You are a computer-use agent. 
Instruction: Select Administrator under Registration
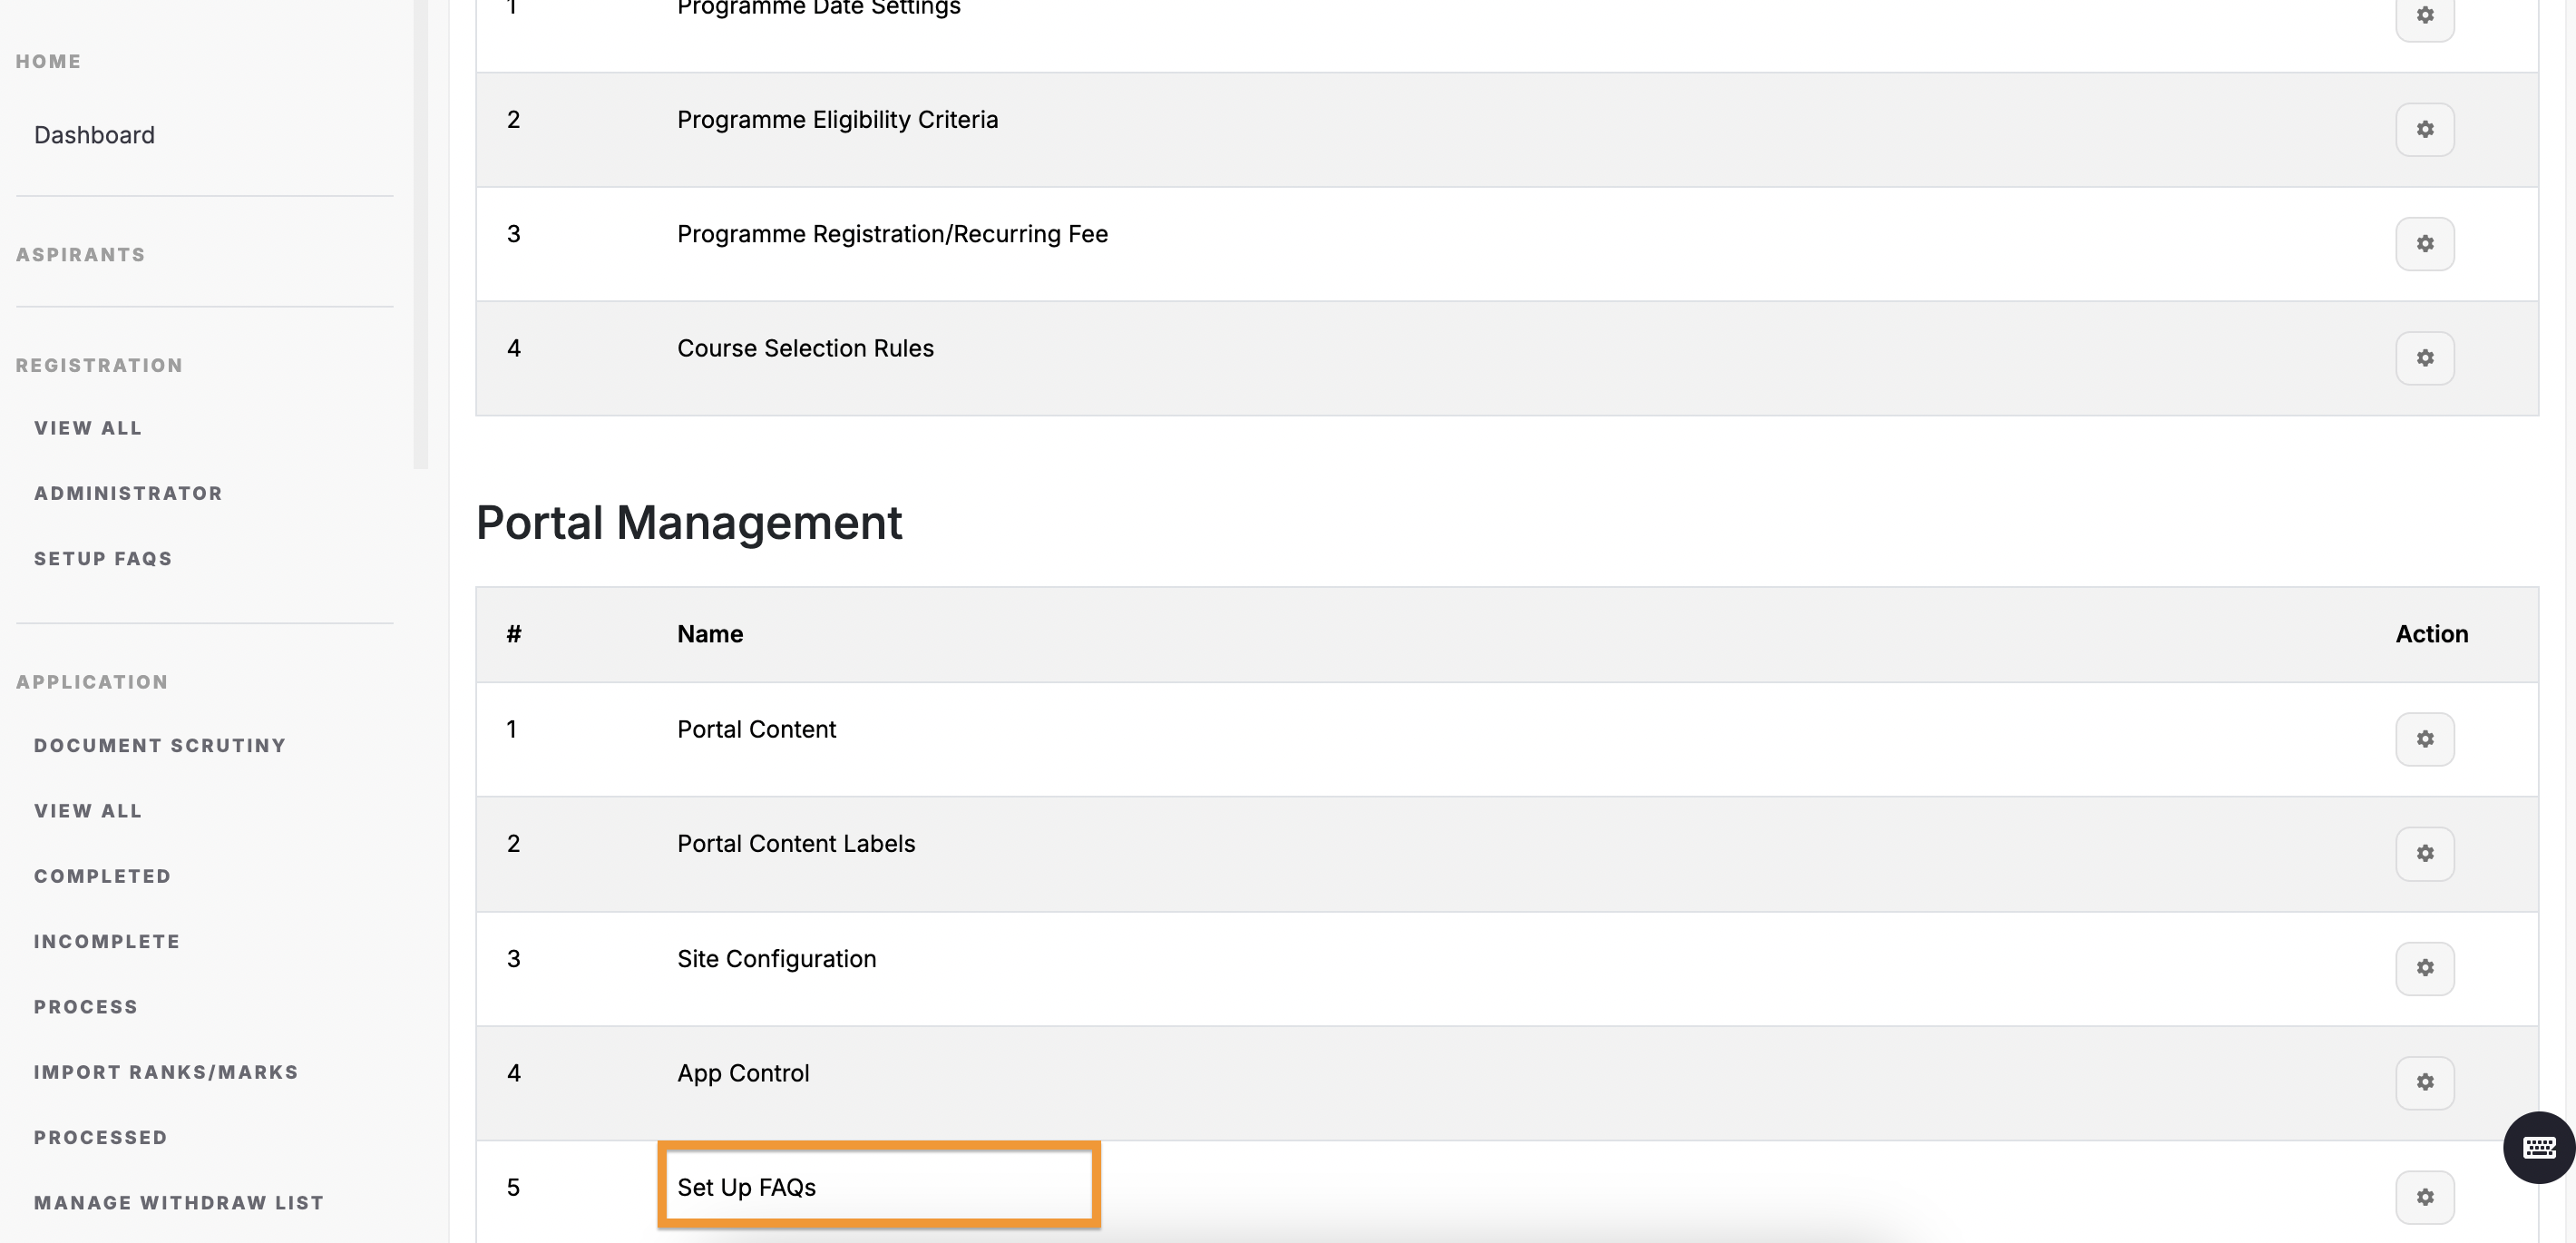point(128,493)
